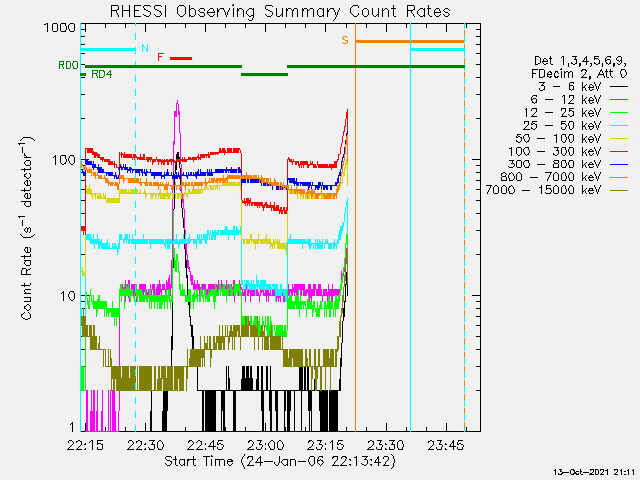Viewport: 640px width, 480px height.
Task: Click the '23:30' x-axis tick label
Action: pos(386,445)
